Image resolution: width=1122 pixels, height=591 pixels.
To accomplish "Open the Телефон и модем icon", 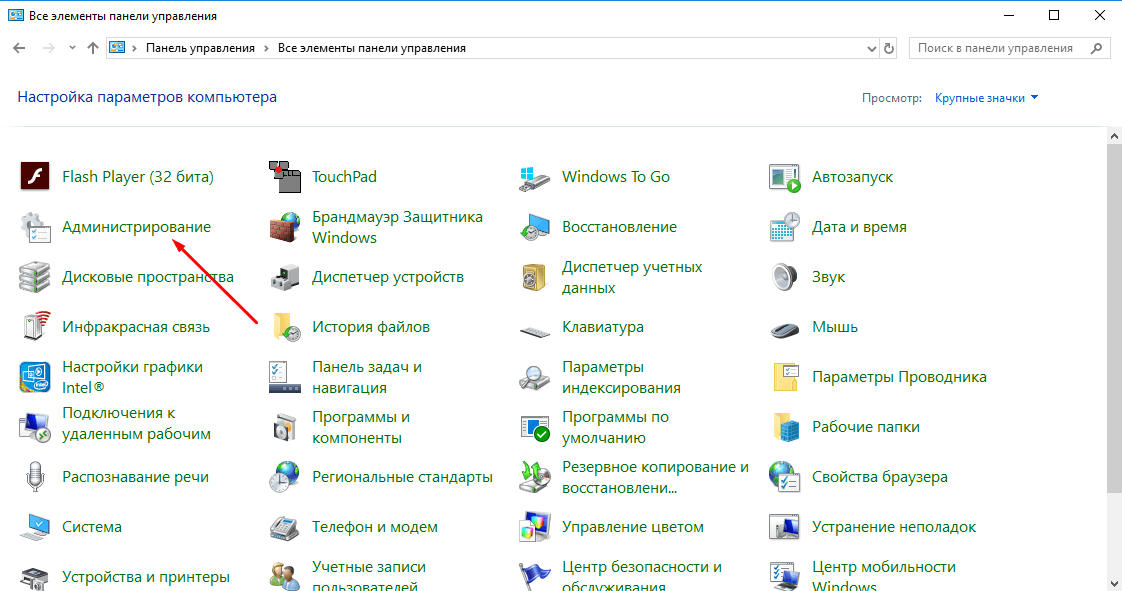I will pyautogui.click(x=285, y=527).
